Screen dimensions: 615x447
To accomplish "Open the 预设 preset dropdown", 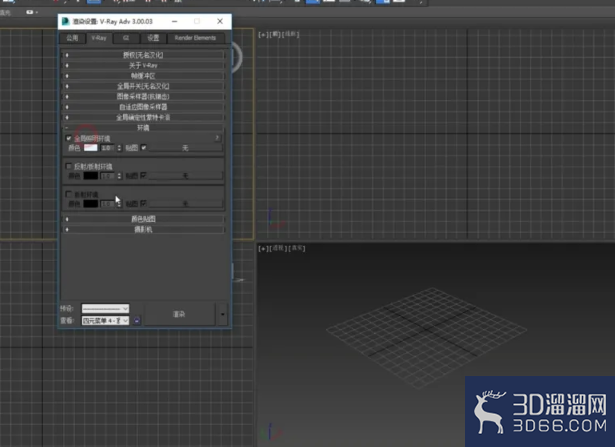I will coord(105,309).
